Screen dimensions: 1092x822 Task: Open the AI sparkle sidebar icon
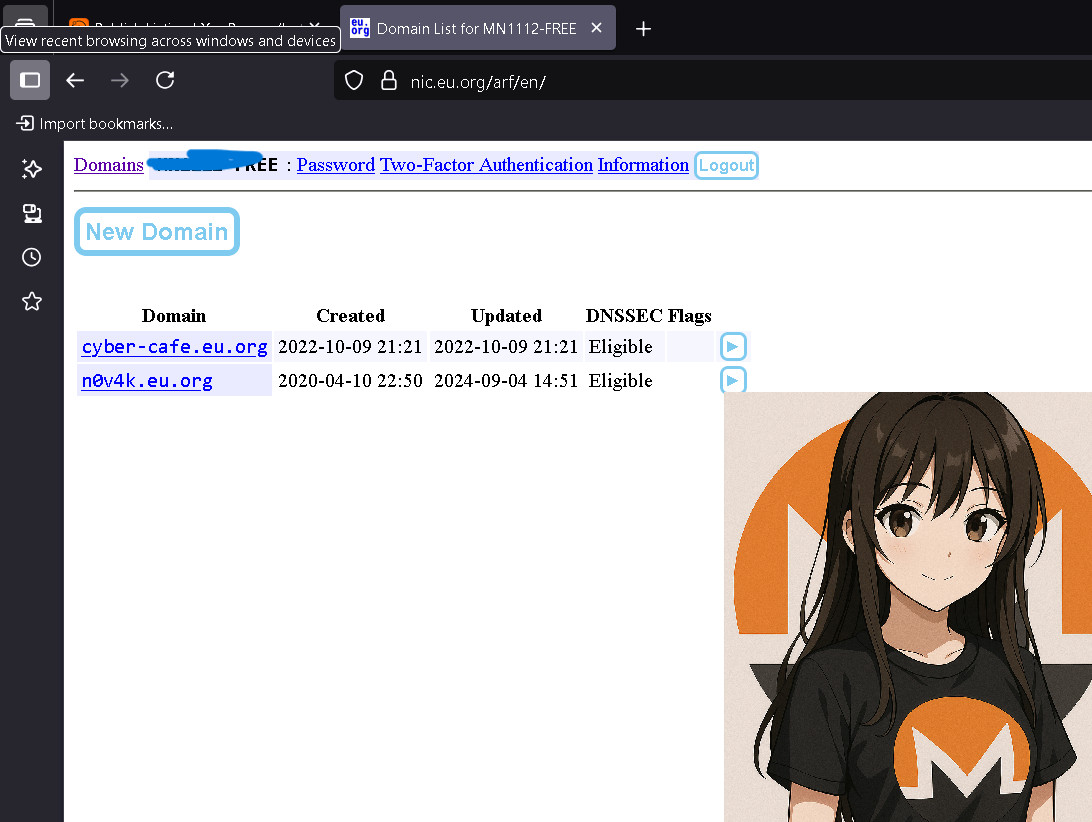[31, 169]
